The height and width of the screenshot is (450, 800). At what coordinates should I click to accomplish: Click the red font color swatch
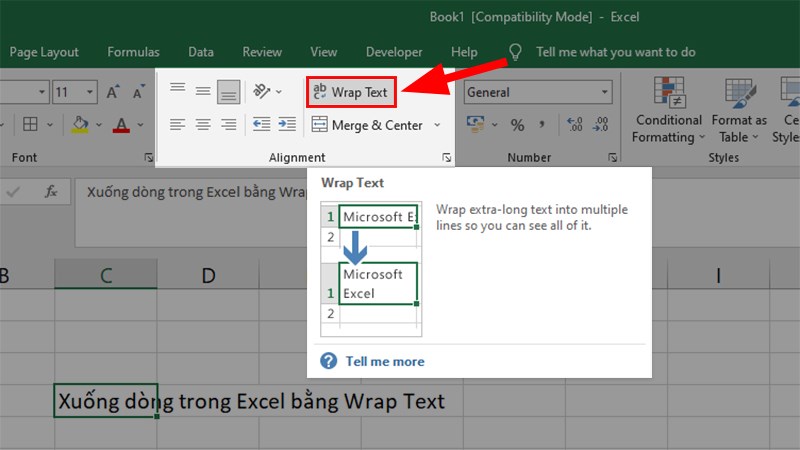pyautogui.click(x=121, y=125)
